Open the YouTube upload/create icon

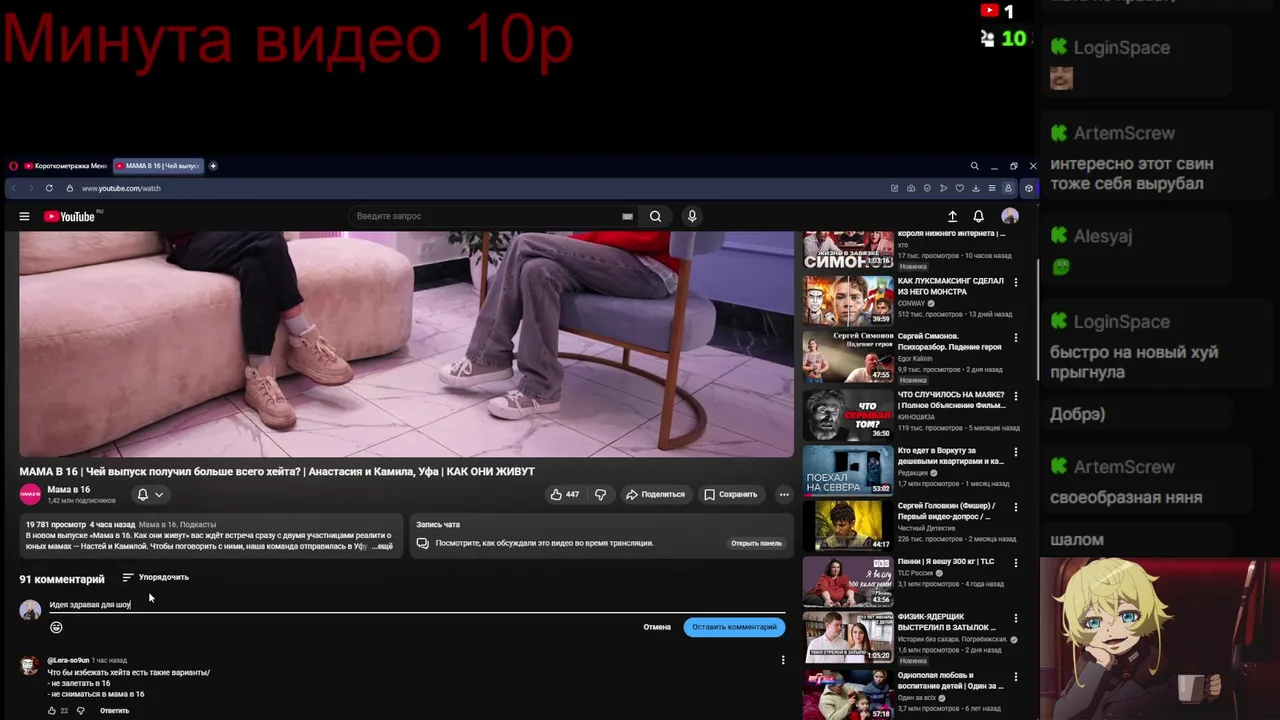point(952,216)
